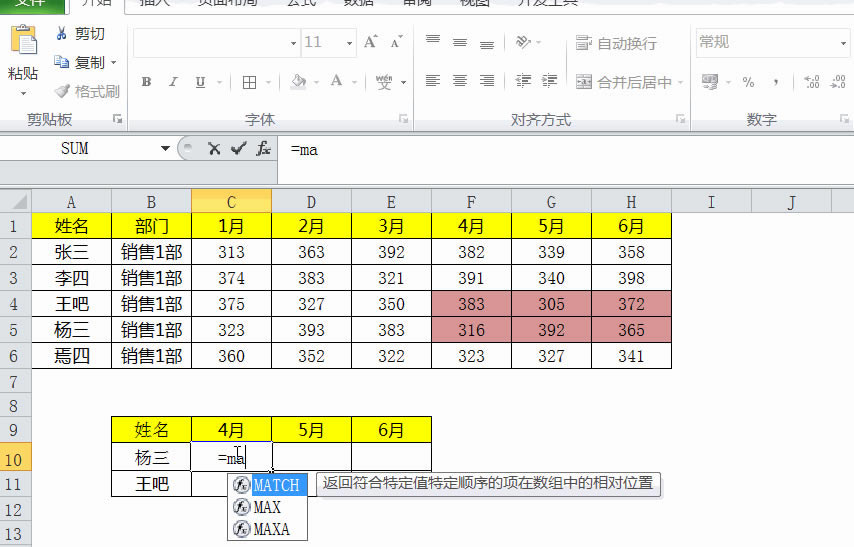Click the decrease indent icon

(523, 81)
